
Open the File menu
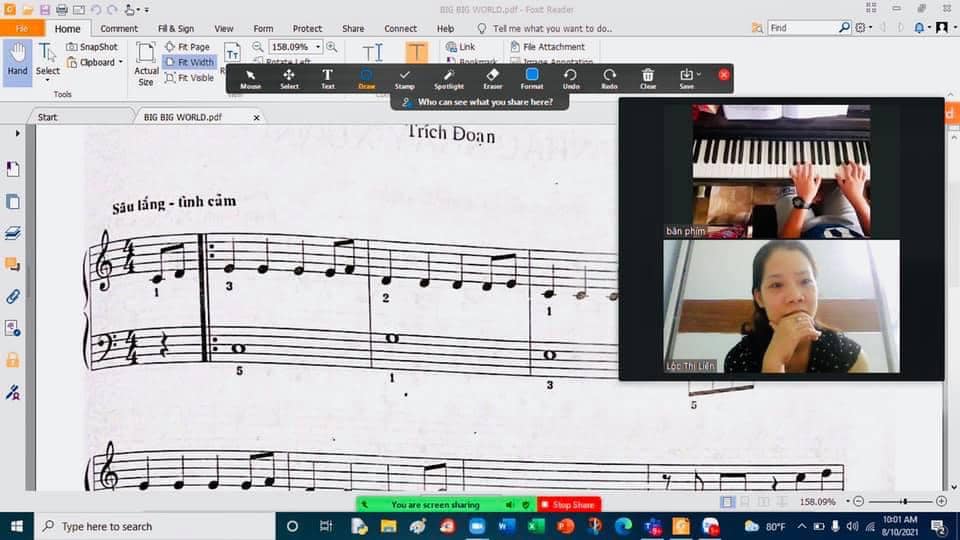pyautogui.click(x=22, y=28)
